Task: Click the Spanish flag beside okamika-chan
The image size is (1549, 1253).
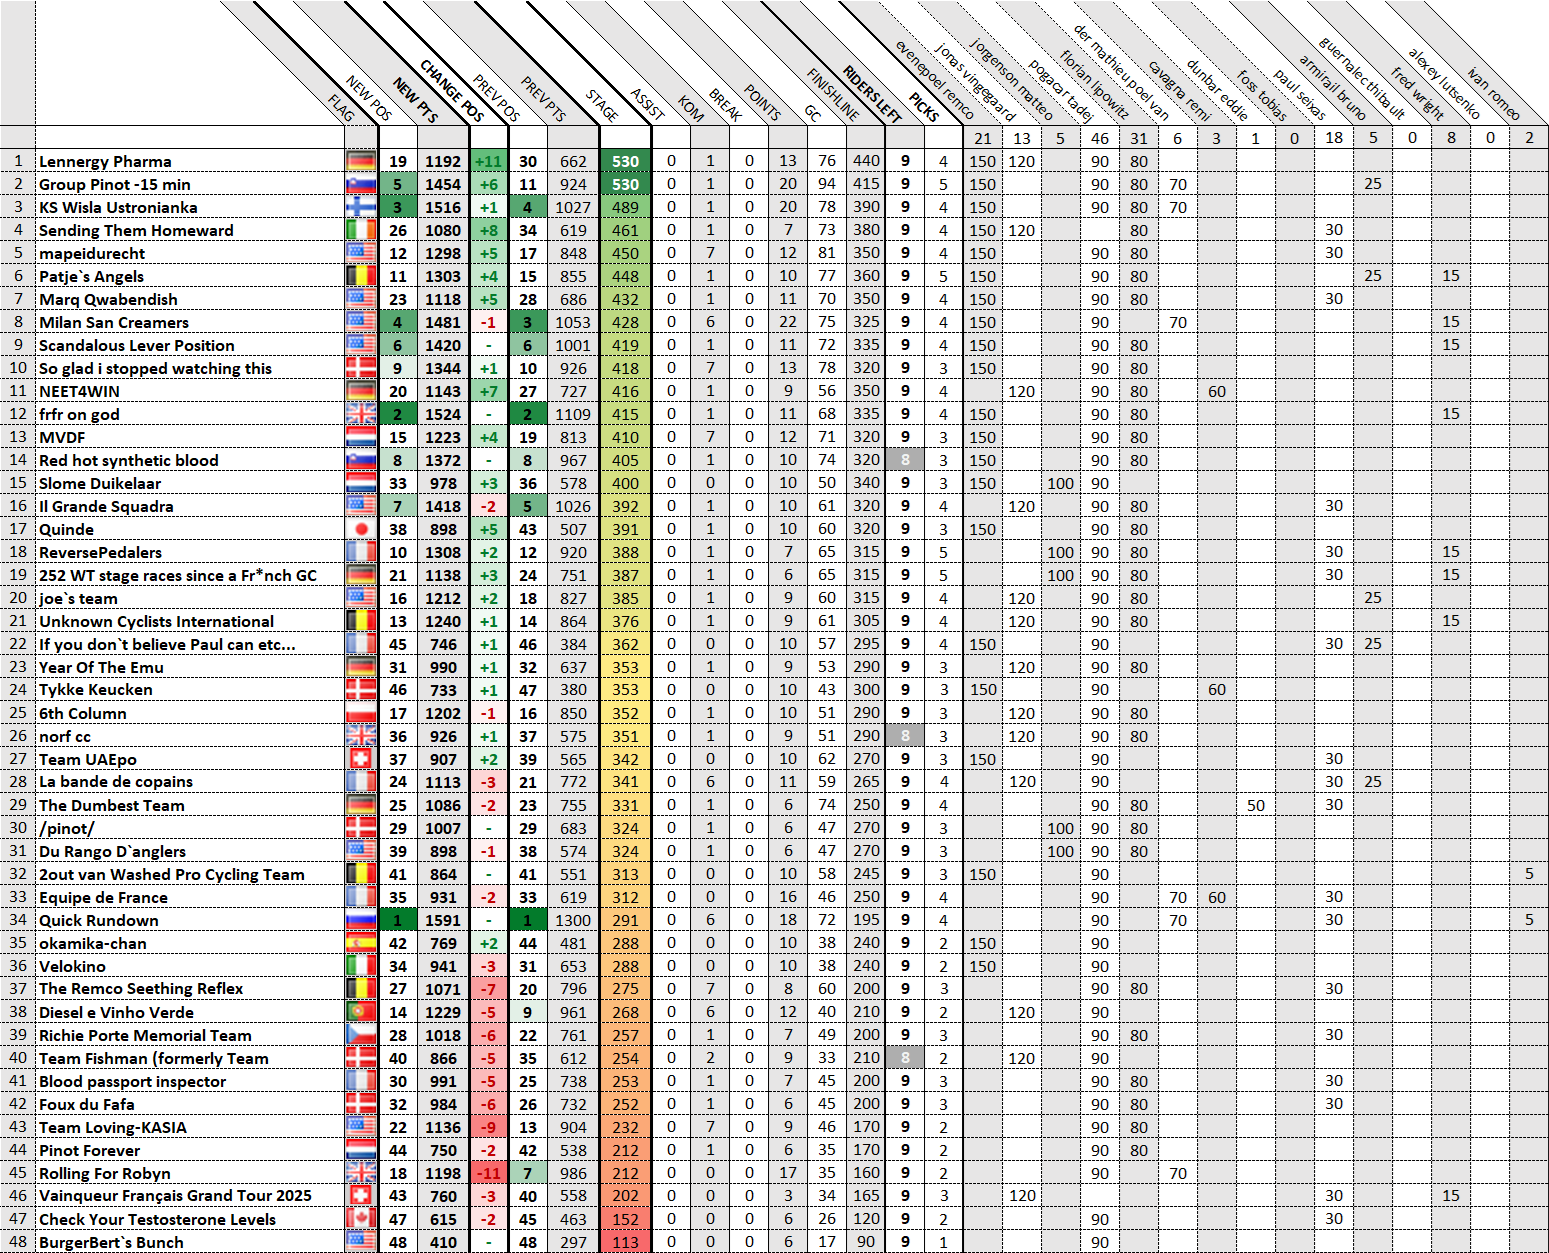Action: point(361,943)
